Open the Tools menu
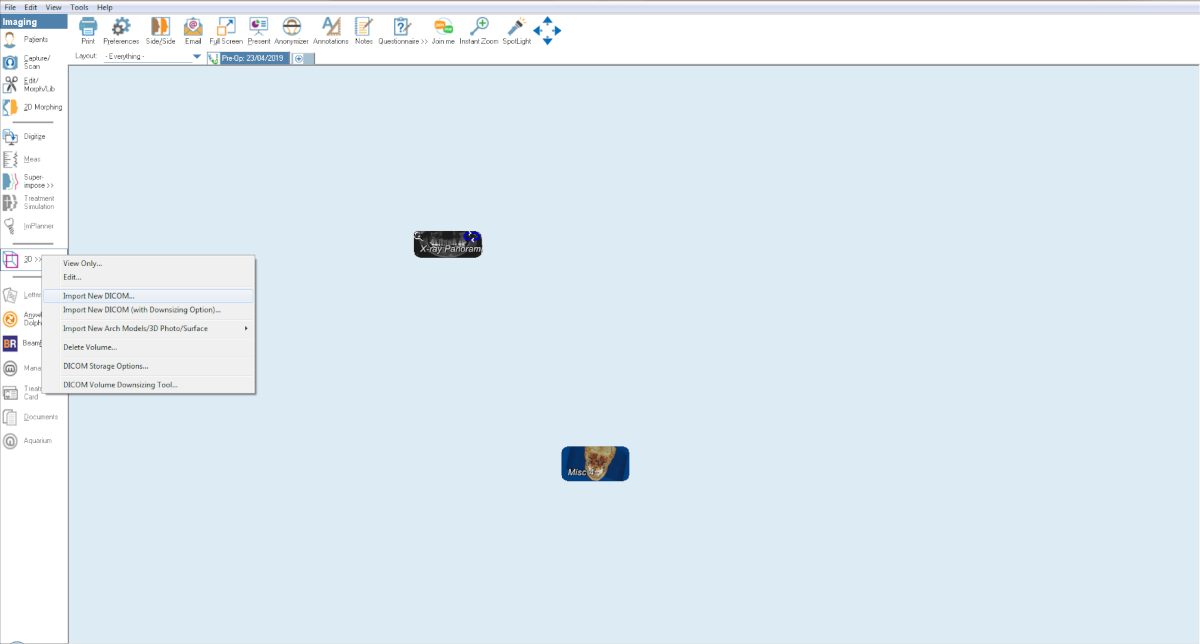This screenshot has width=1200, height=644. tap(79, 7)
